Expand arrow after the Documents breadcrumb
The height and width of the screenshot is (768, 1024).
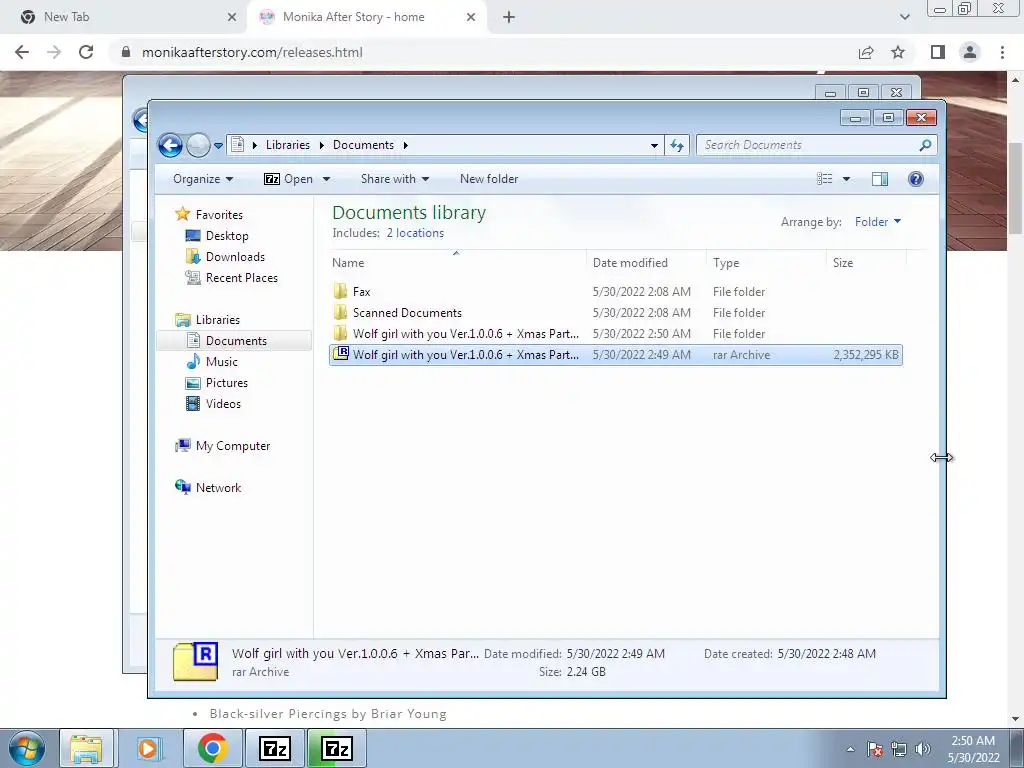tap(406, 145)
